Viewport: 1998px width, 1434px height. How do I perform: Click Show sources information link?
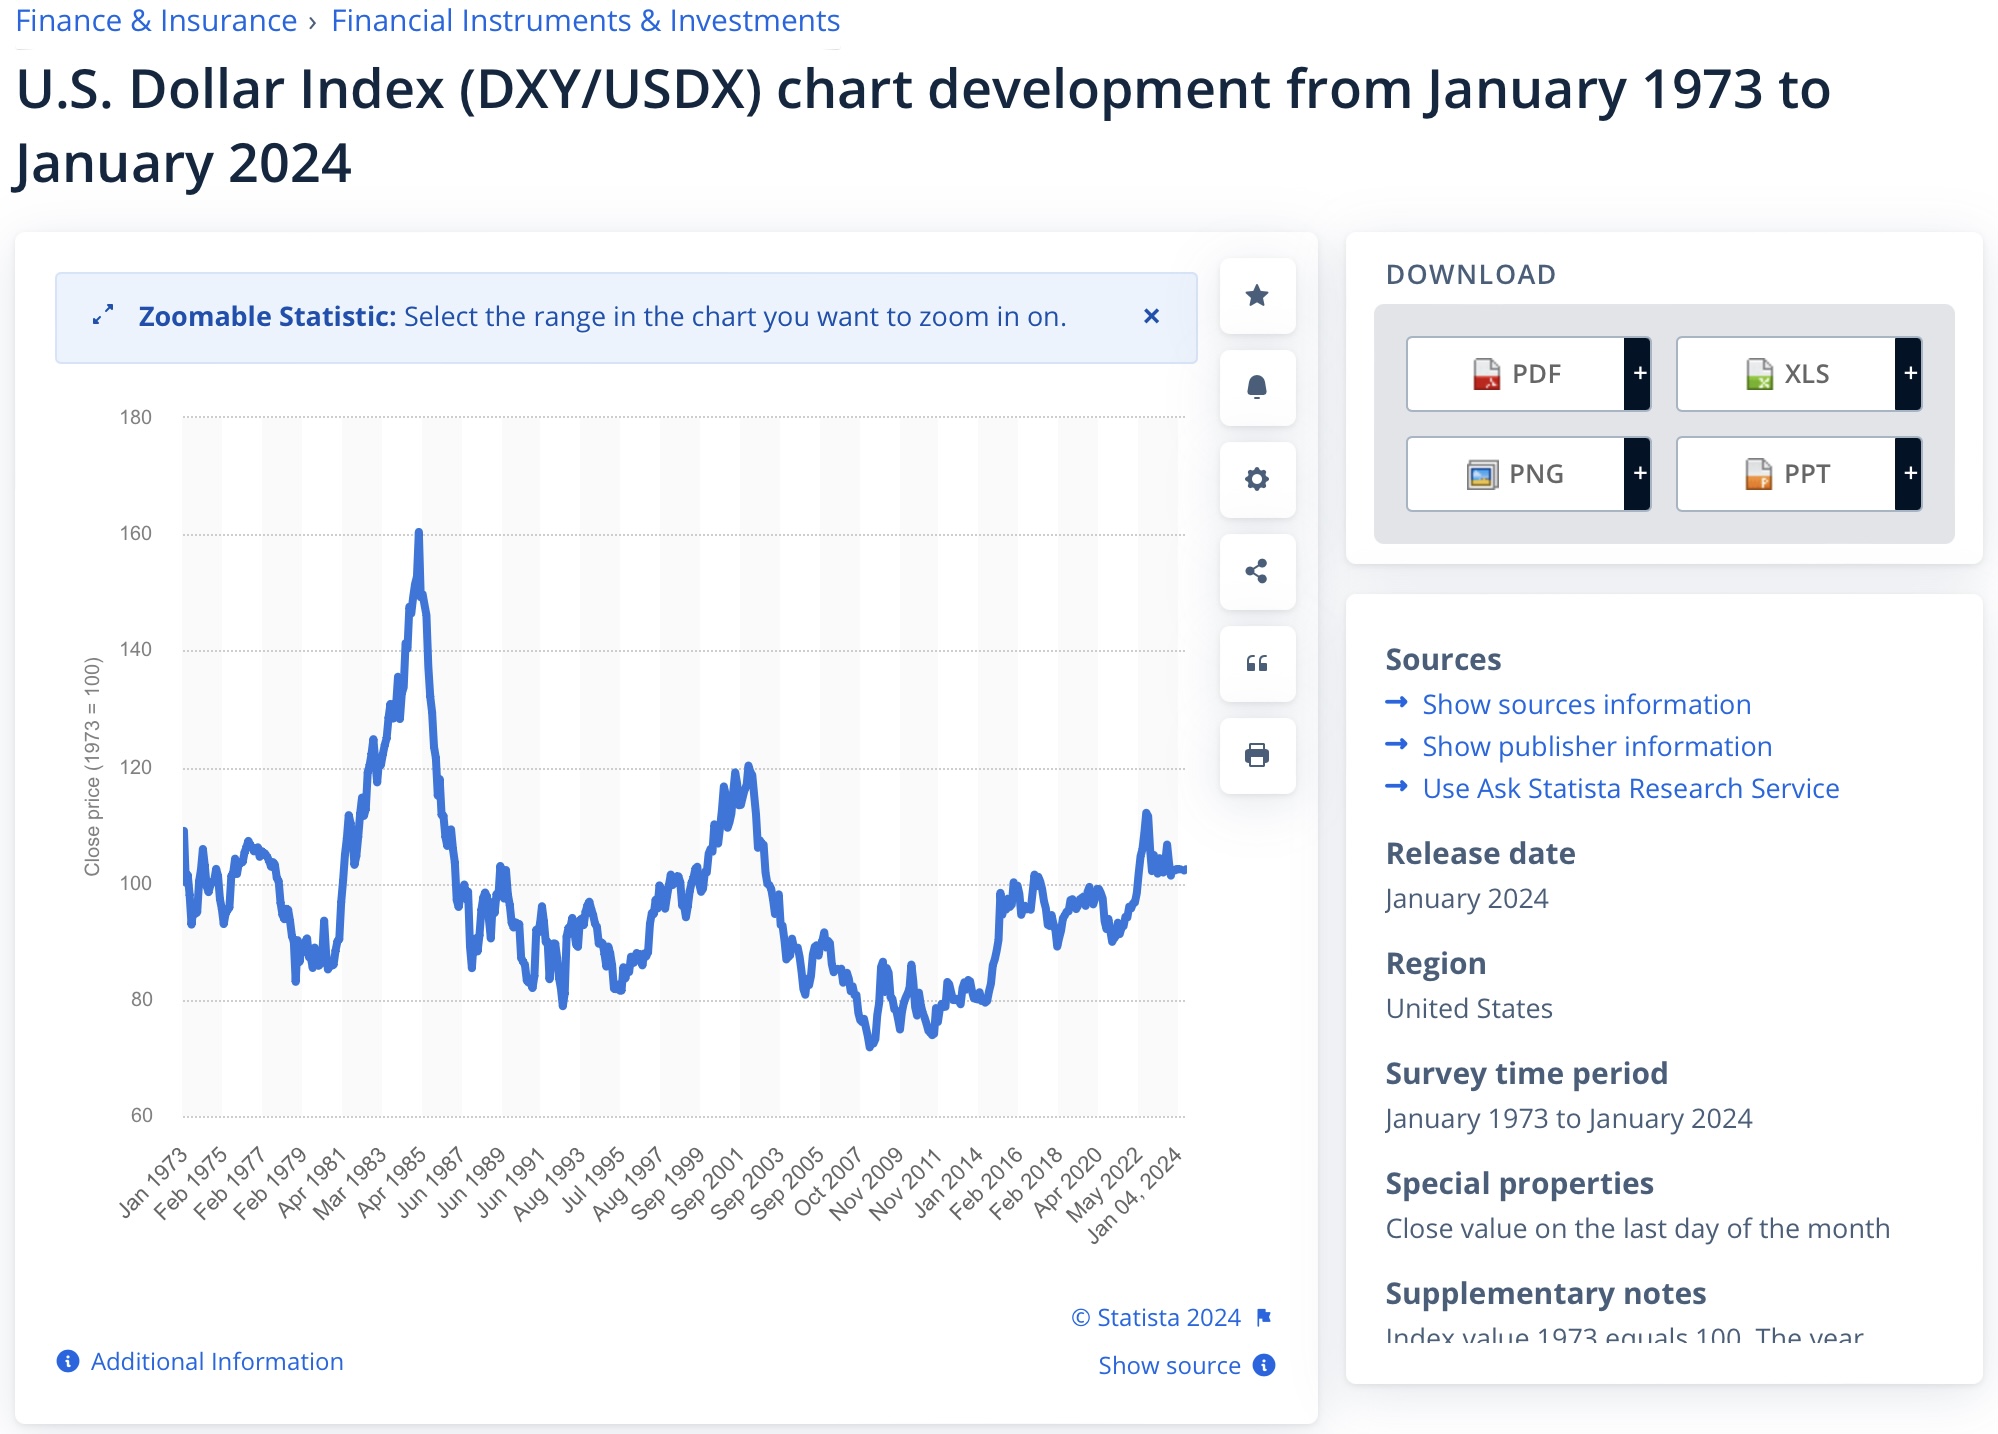[x=1586, y=704]
